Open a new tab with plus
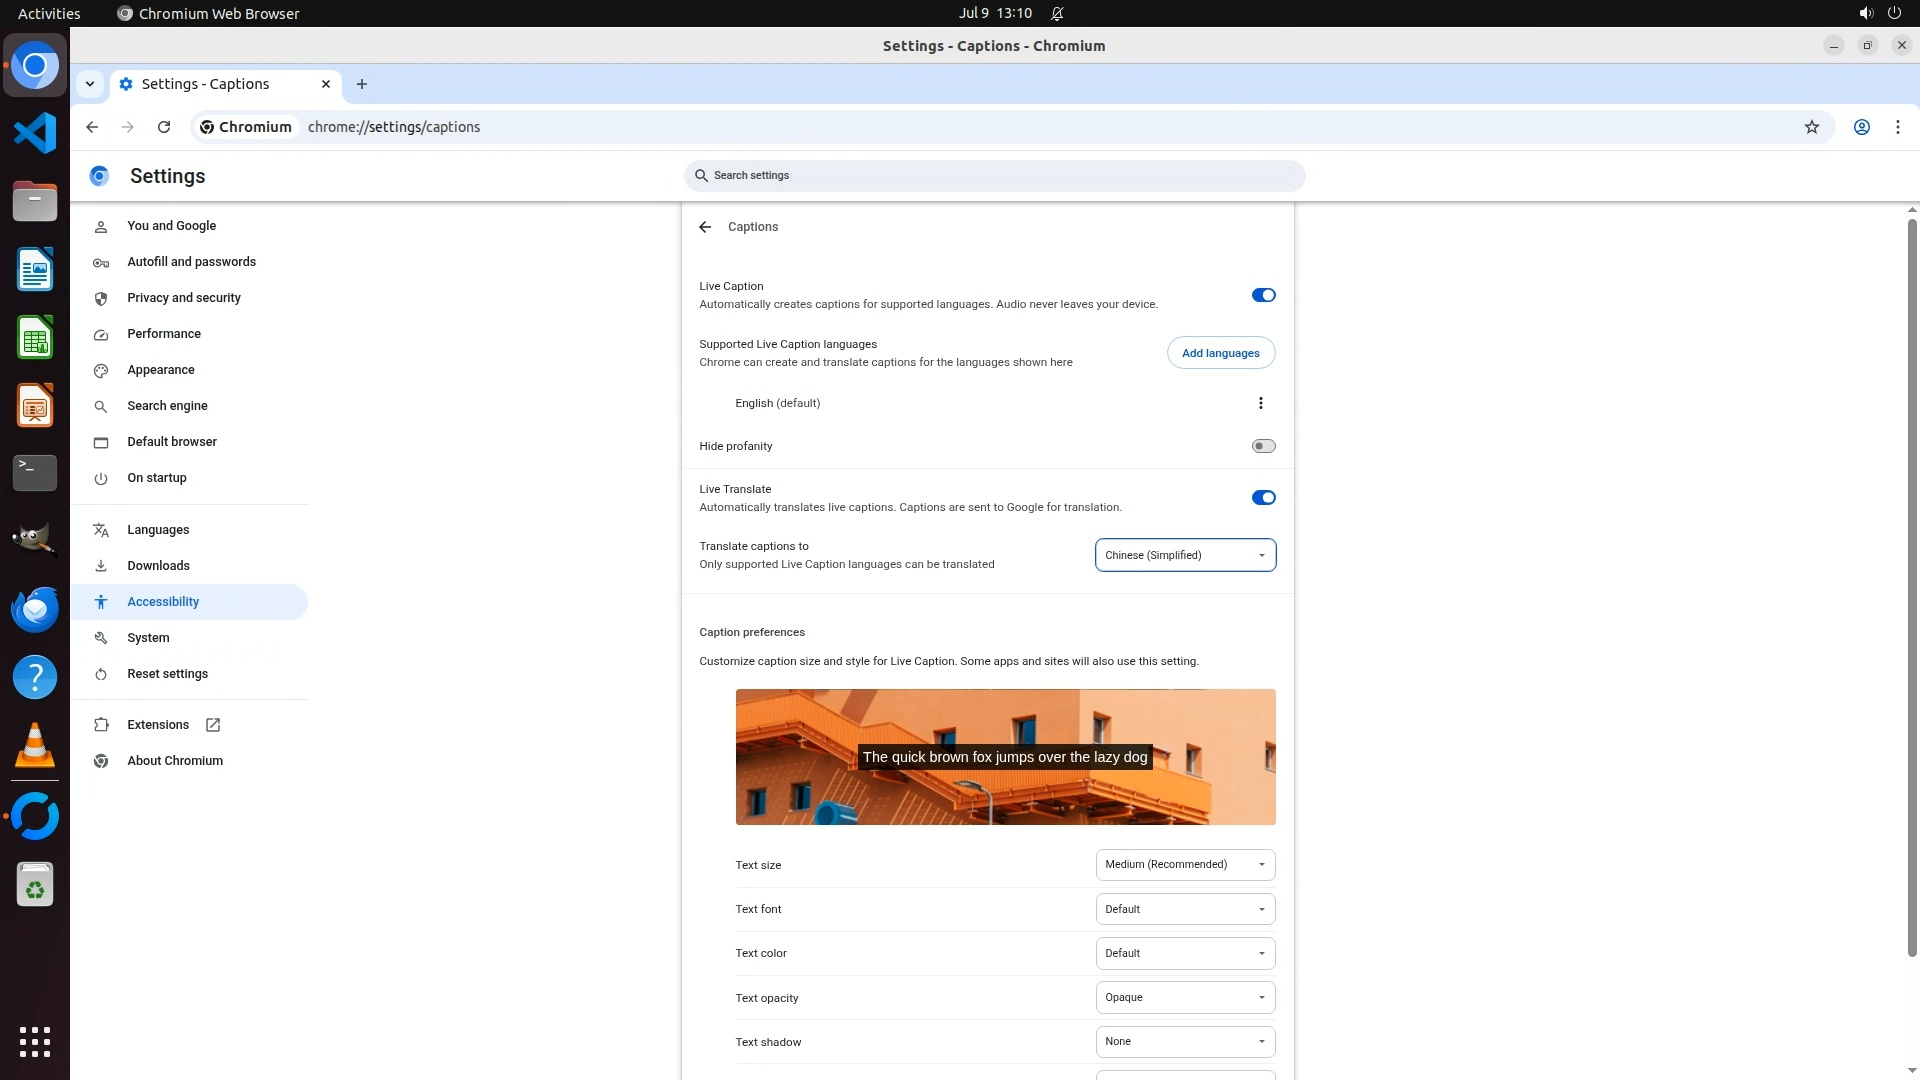The width and height of the screenshot is (1920, 1080). [x=362, y=84]
